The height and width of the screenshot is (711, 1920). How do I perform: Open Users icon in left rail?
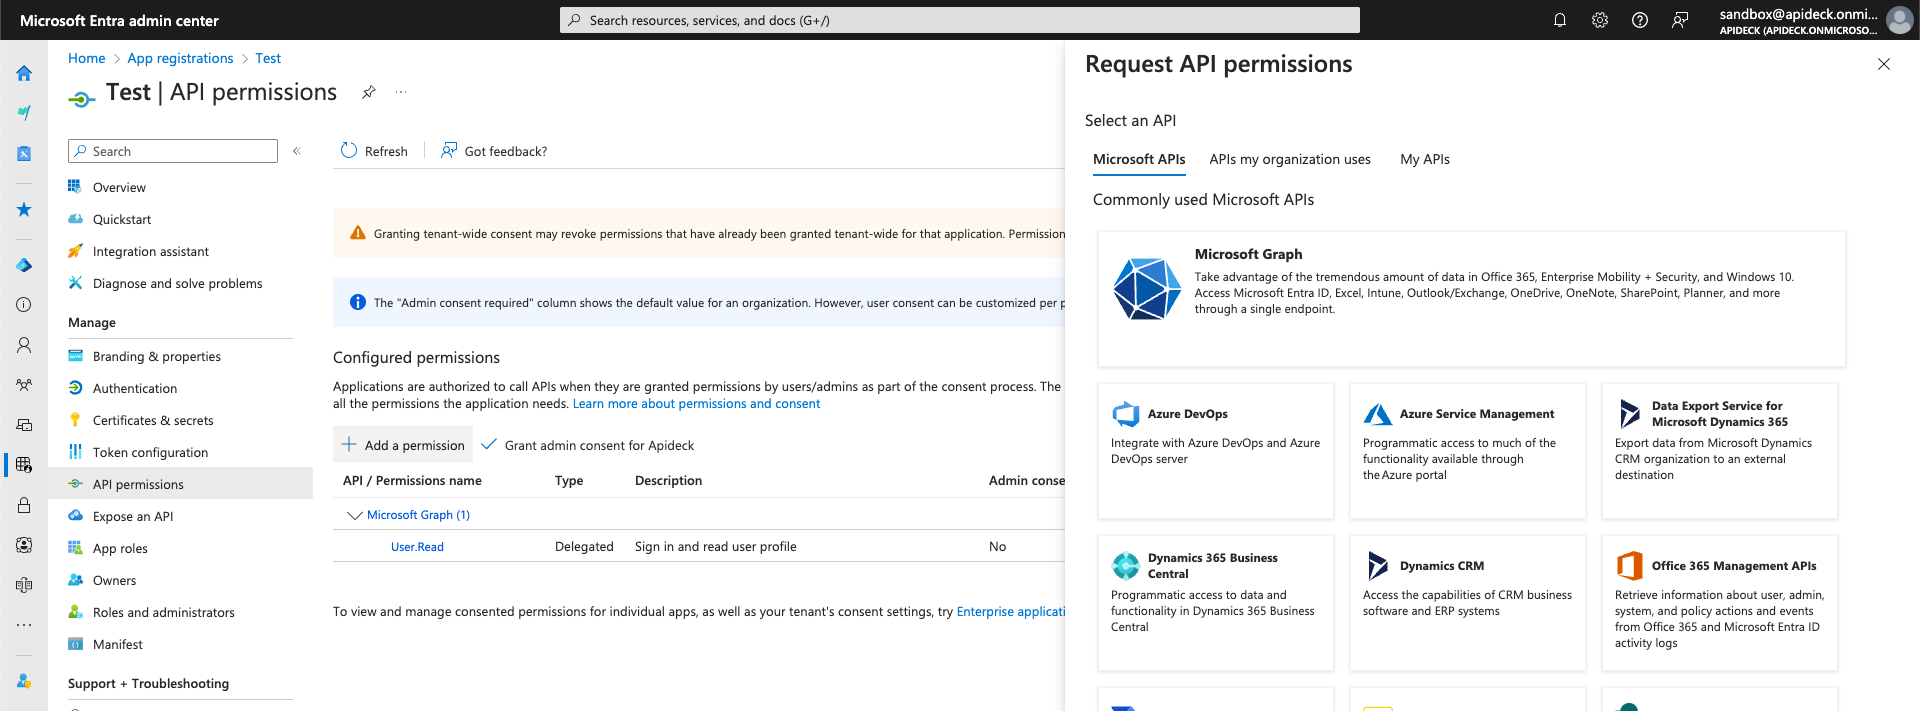(x=24, y=345)
